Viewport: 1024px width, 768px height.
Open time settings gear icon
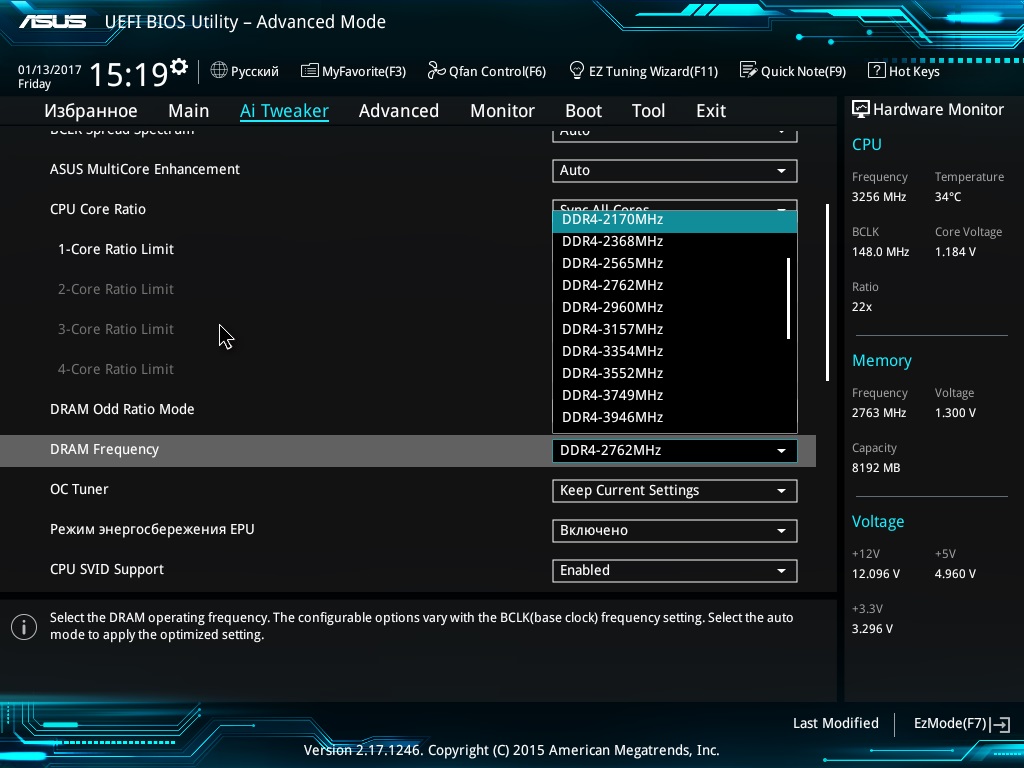179,67
